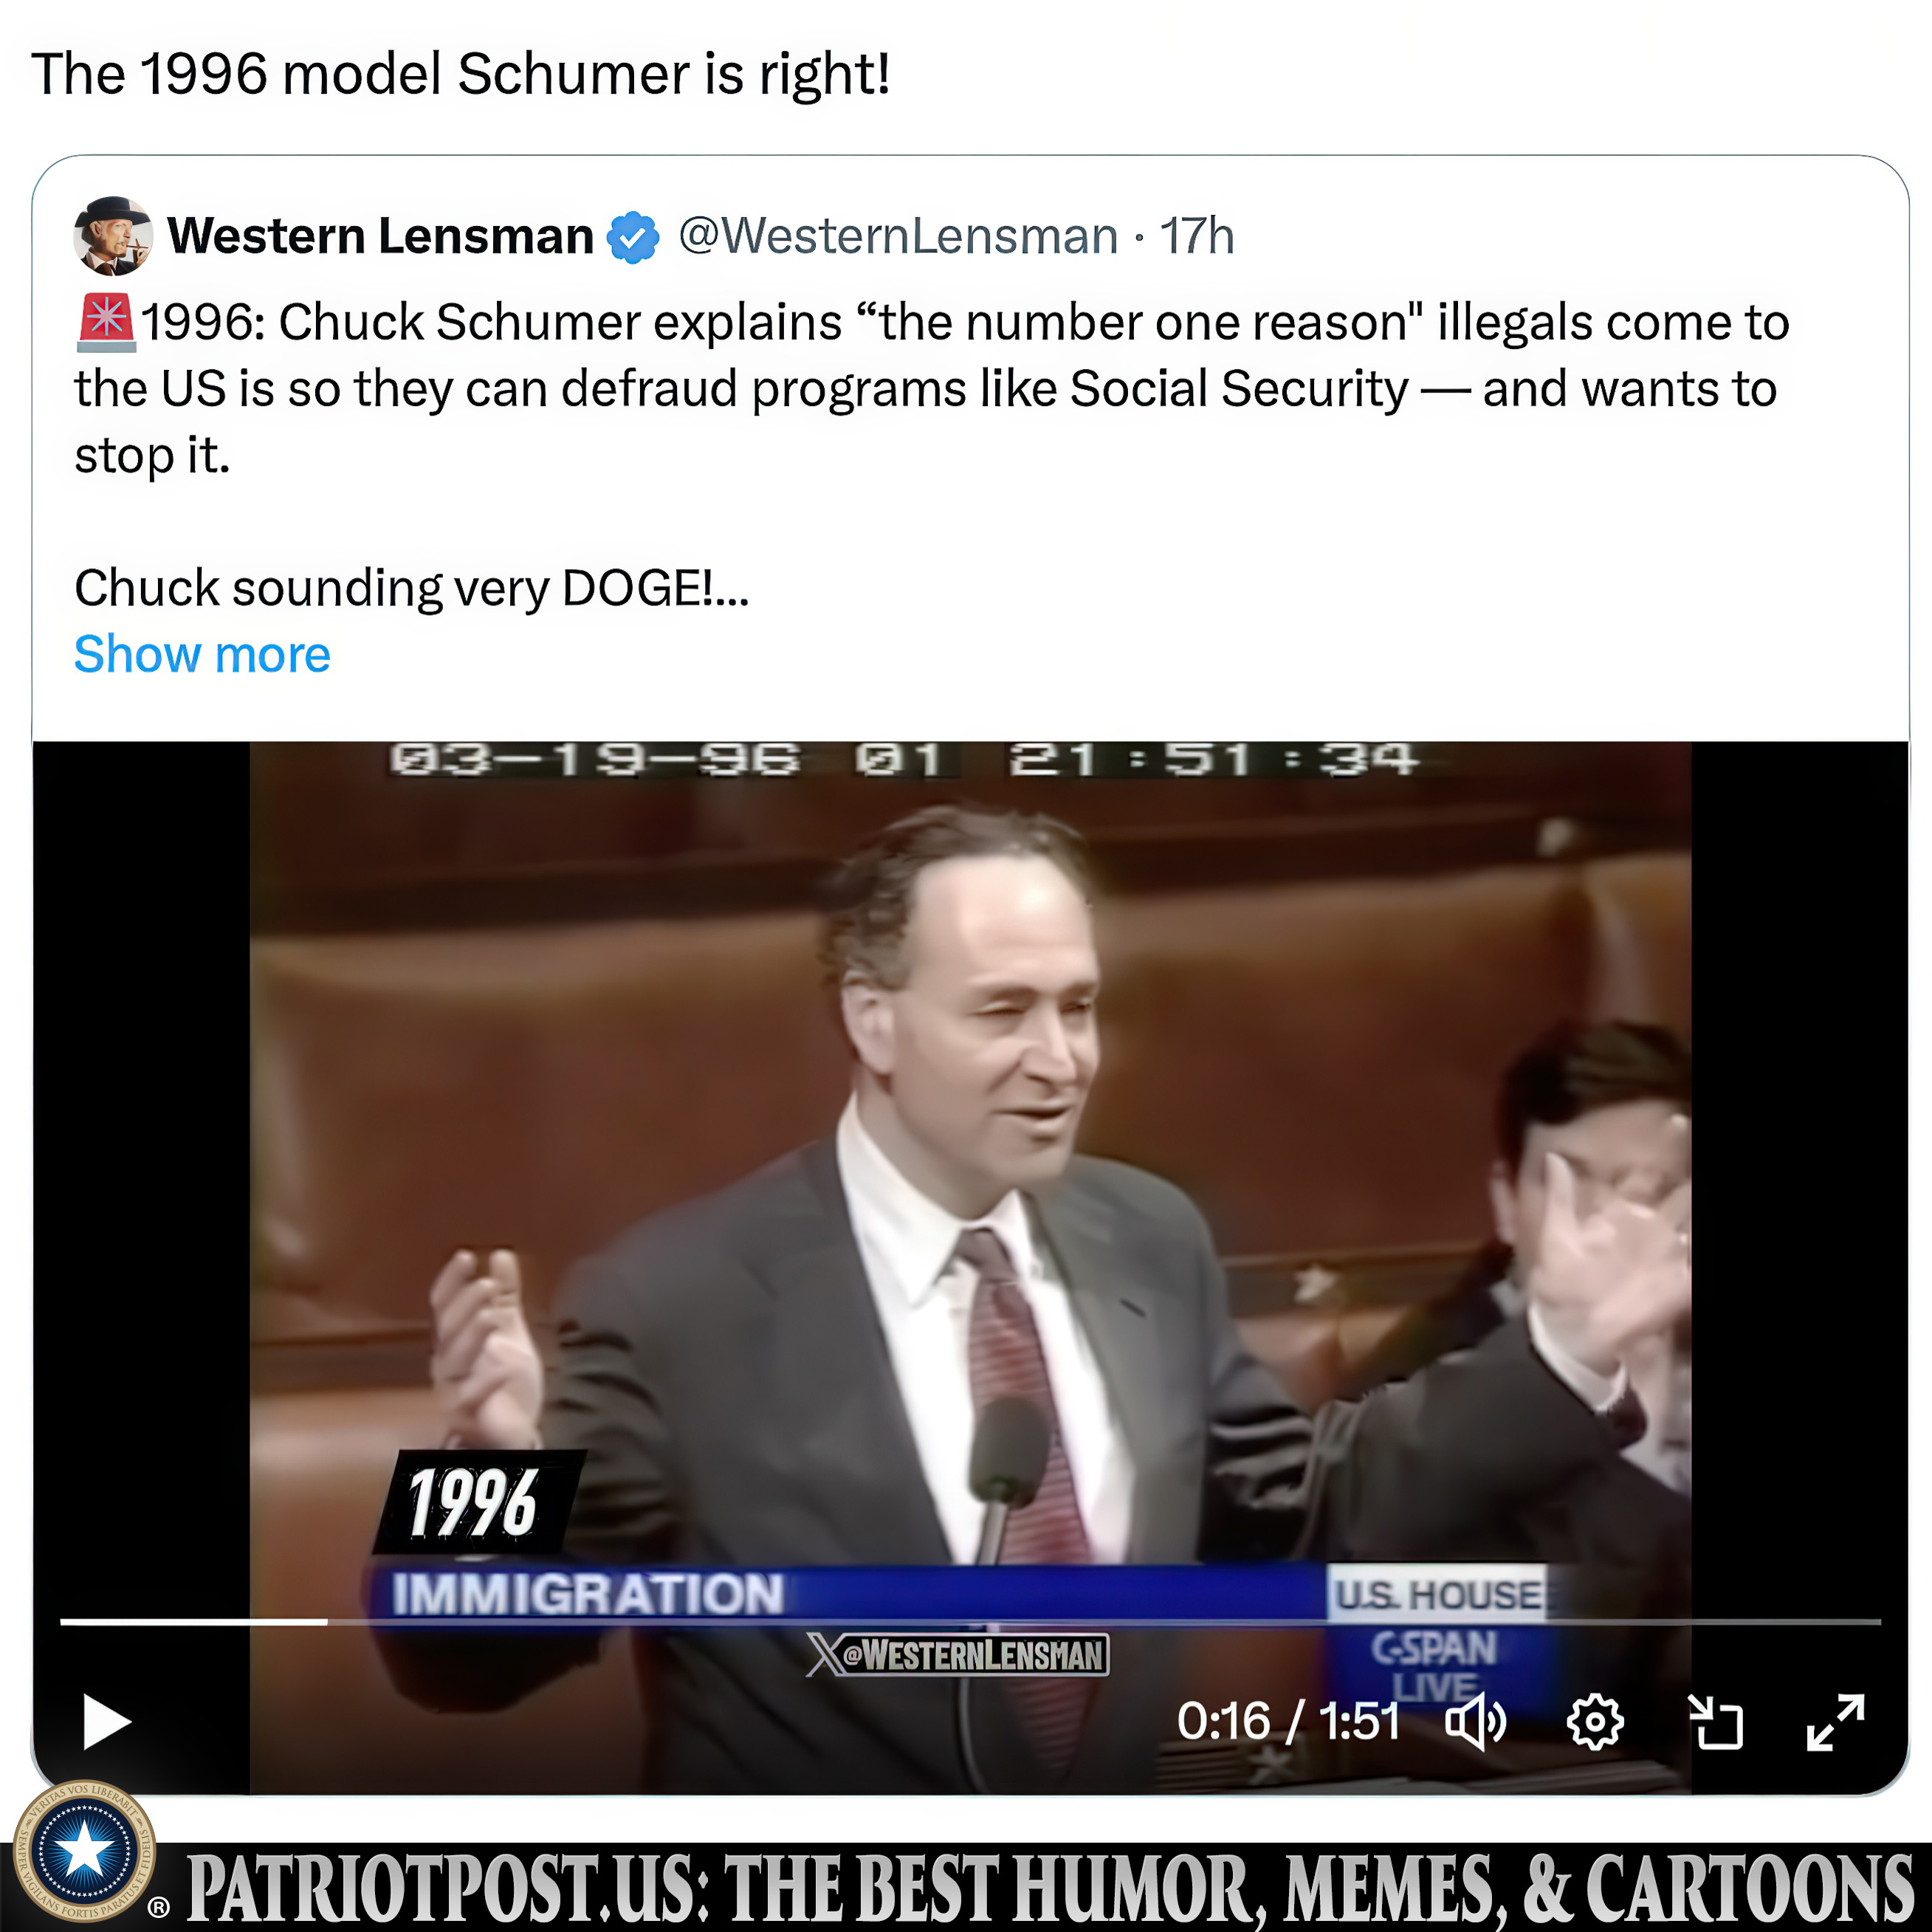Open Western Lensman profile avatar
This screenshot has height=1932, width=1932.
(113, 236)
